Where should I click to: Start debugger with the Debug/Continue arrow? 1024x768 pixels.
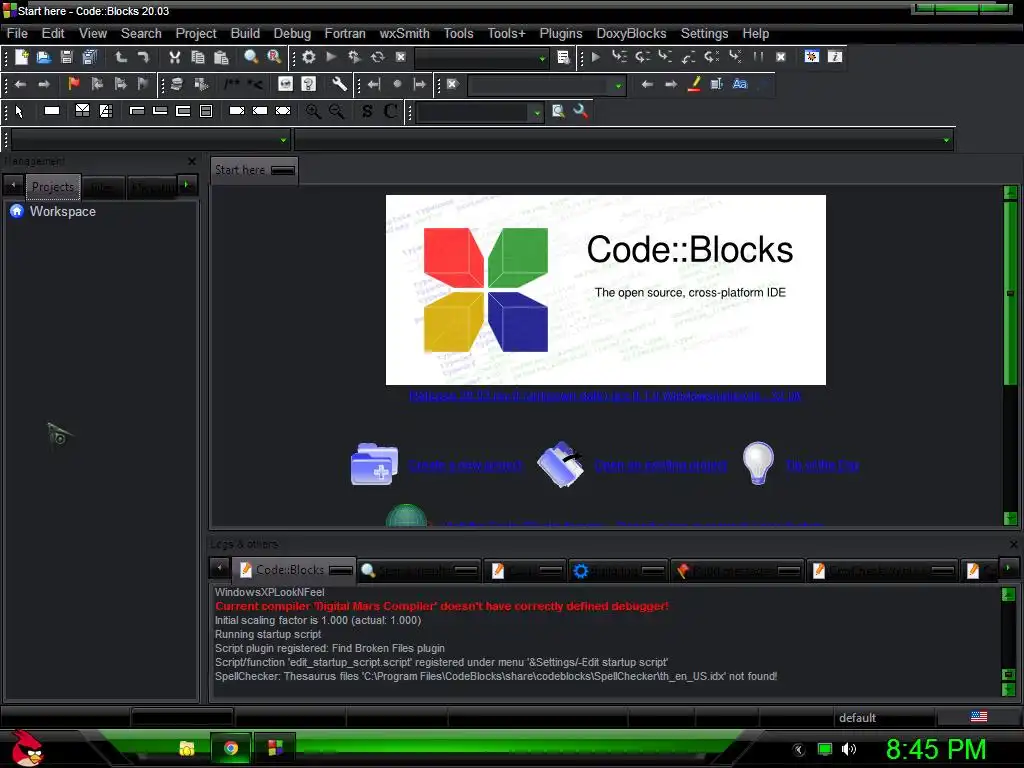pyautogui.click(x=596, y=57)
